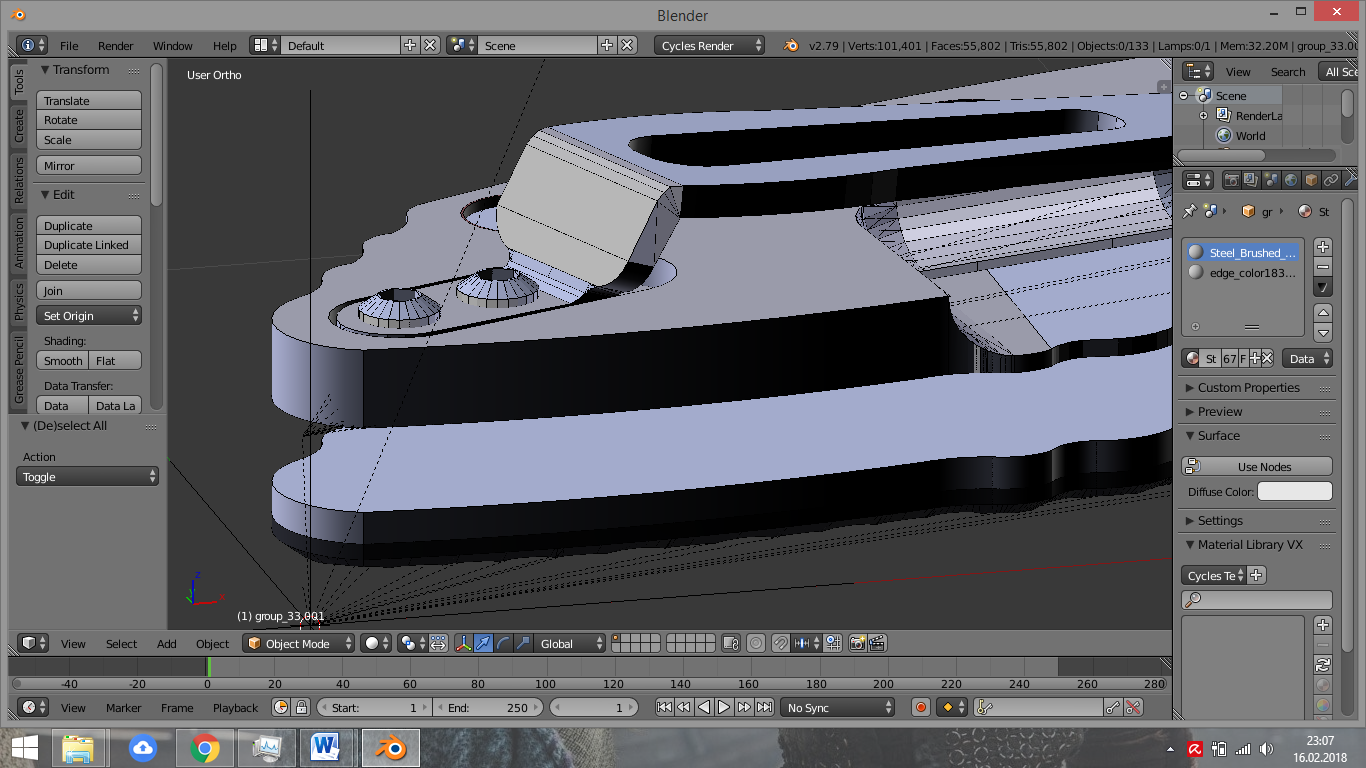Image resolution: width=1366 pixels, height=768 pixels.
Task: Click the Translate button
Action: coord(89,100)
